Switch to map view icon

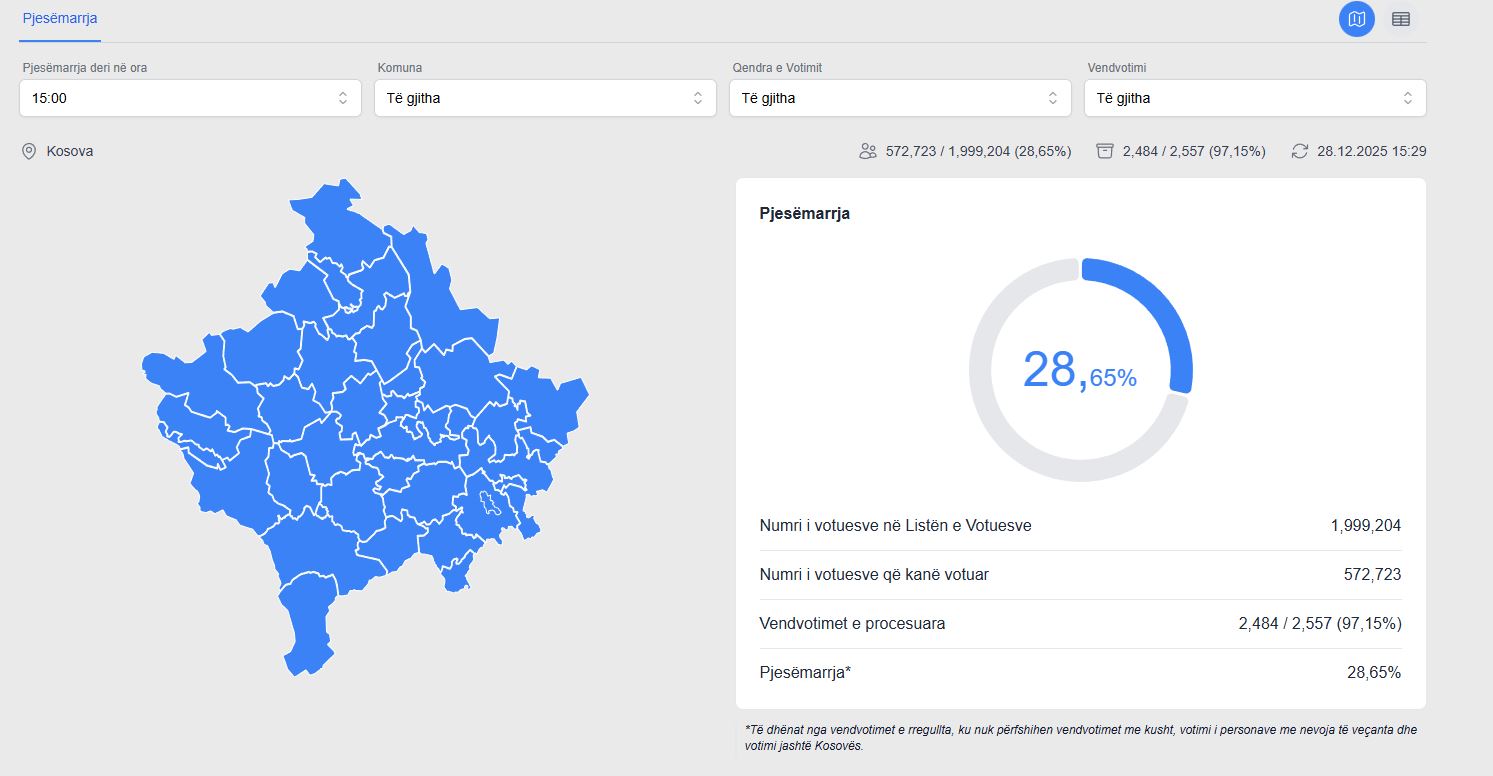[1356, 19]
